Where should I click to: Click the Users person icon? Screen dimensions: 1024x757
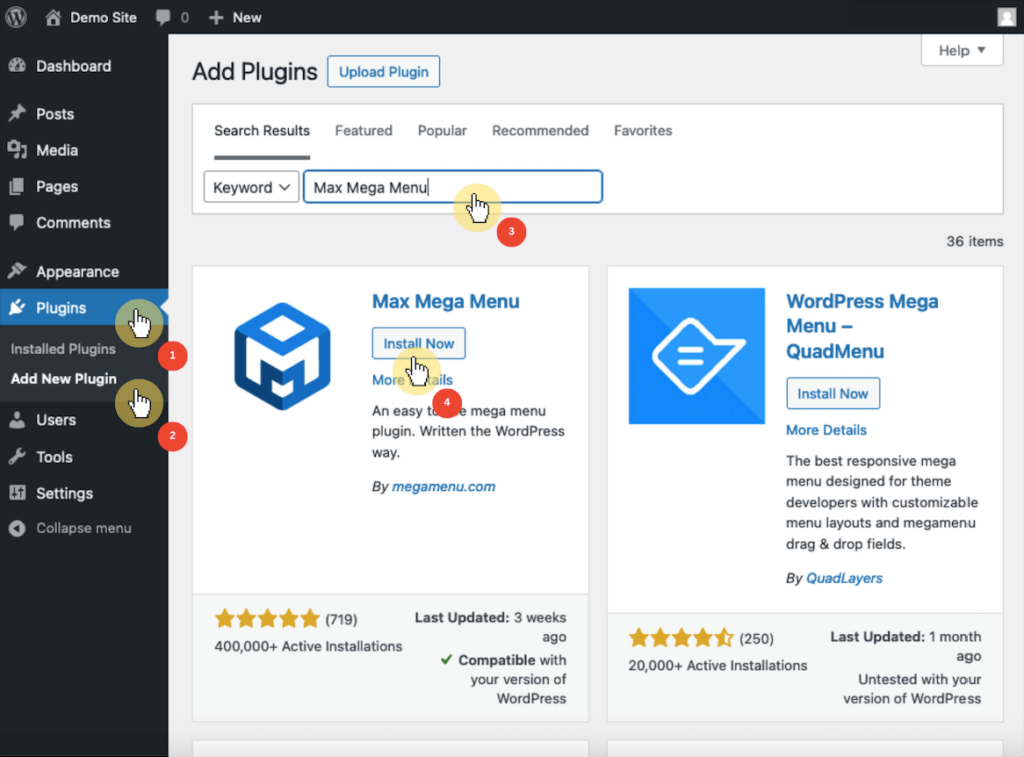click(x=17, y=420)
